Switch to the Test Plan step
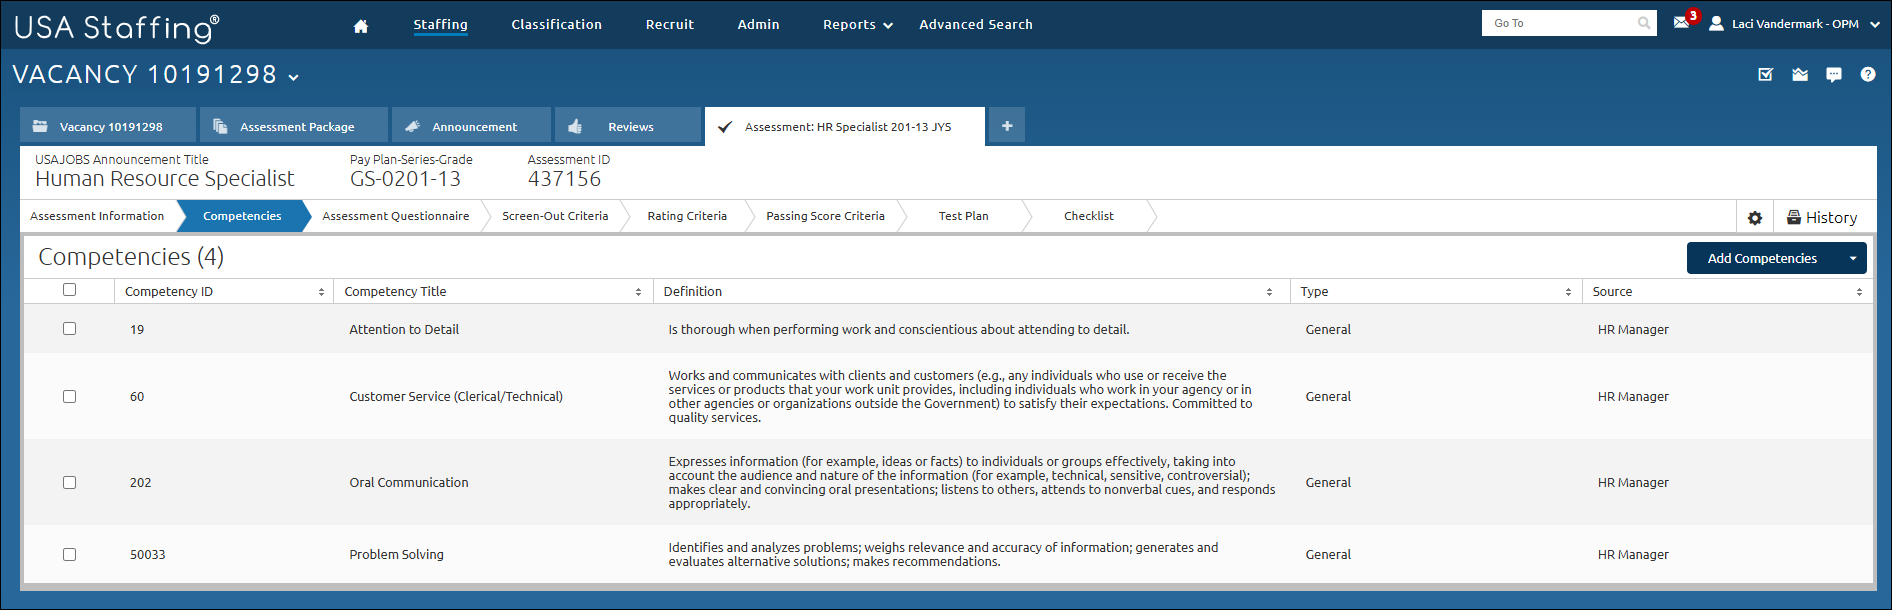 pos(963,216)
